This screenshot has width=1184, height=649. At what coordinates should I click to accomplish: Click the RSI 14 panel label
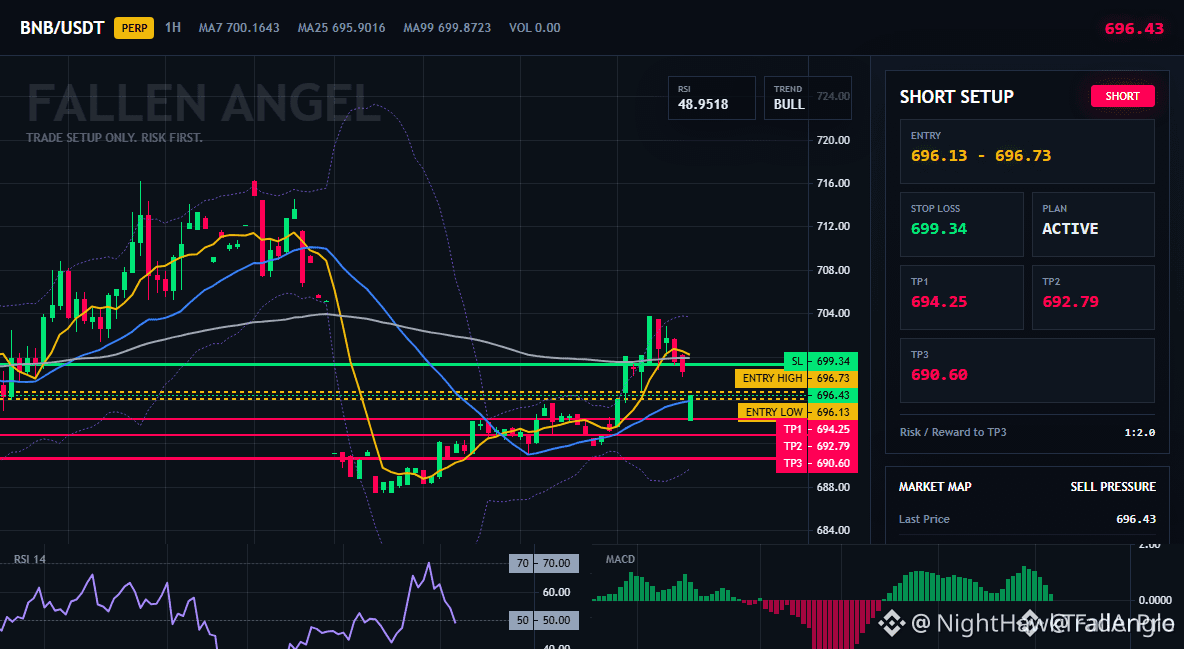pos(29,559)
